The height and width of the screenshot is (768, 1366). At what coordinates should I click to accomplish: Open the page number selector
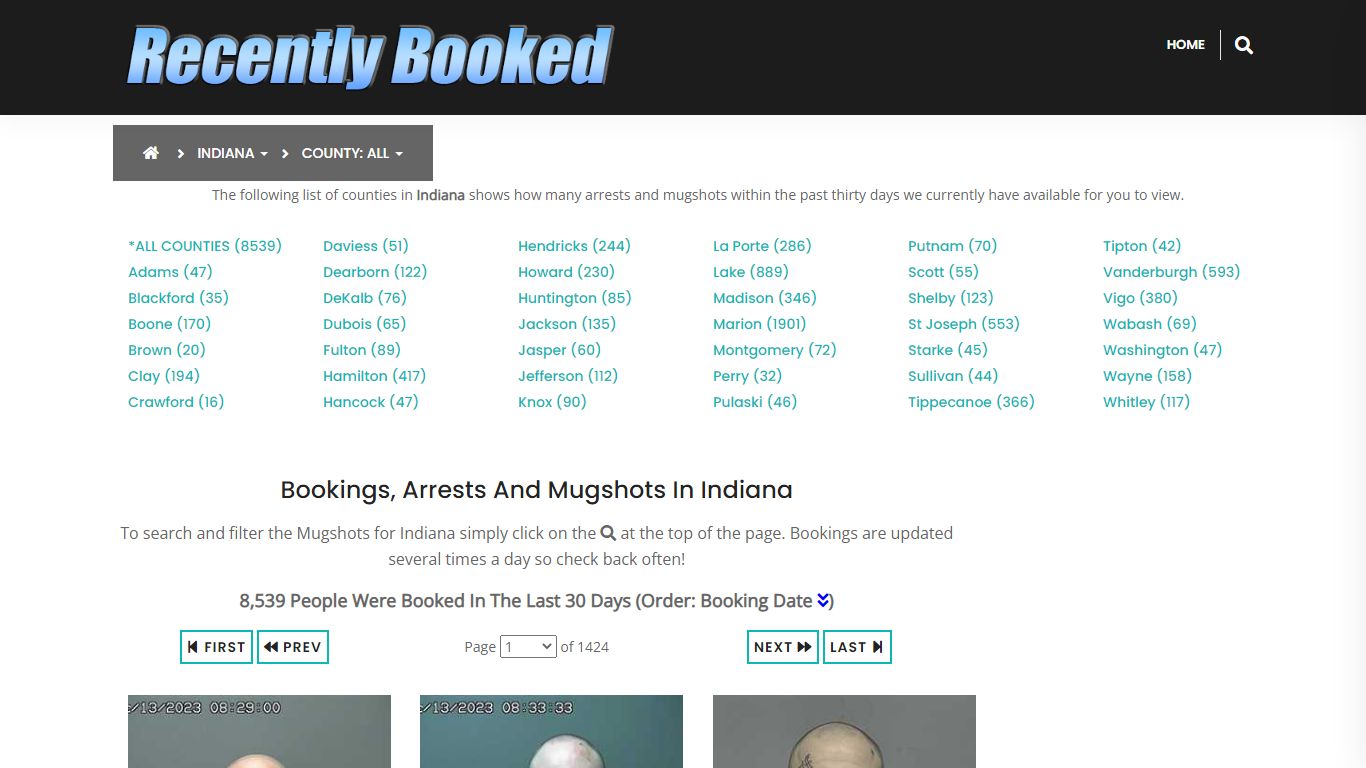coord(528,647)
